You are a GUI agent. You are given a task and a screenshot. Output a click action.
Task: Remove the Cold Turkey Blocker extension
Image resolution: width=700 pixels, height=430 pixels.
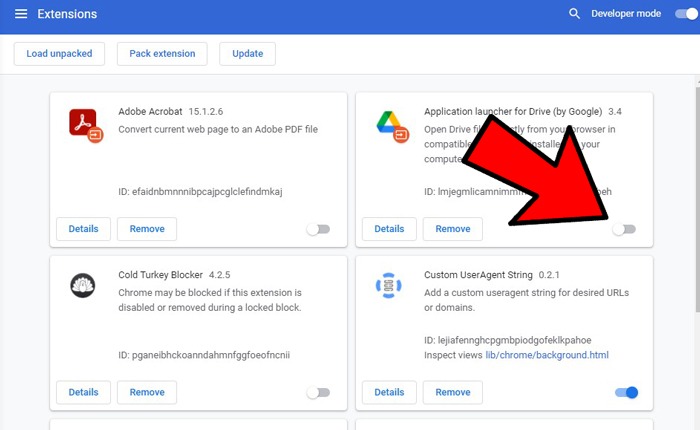point(147,392)
